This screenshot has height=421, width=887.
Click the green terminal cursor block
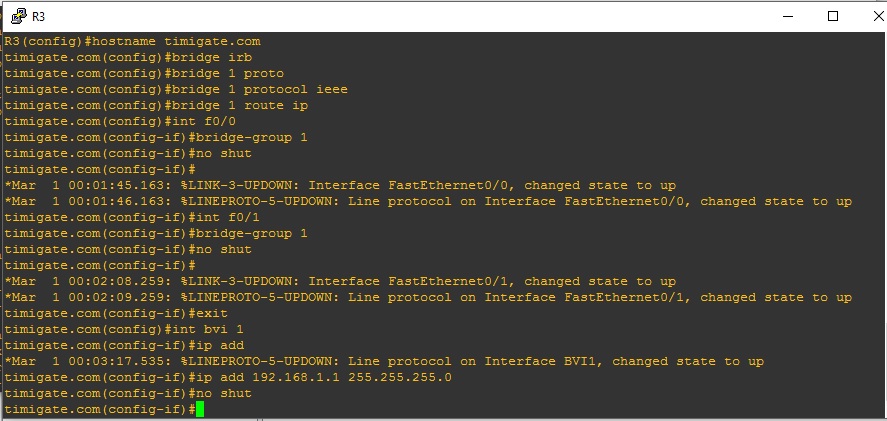pos(200,409)
